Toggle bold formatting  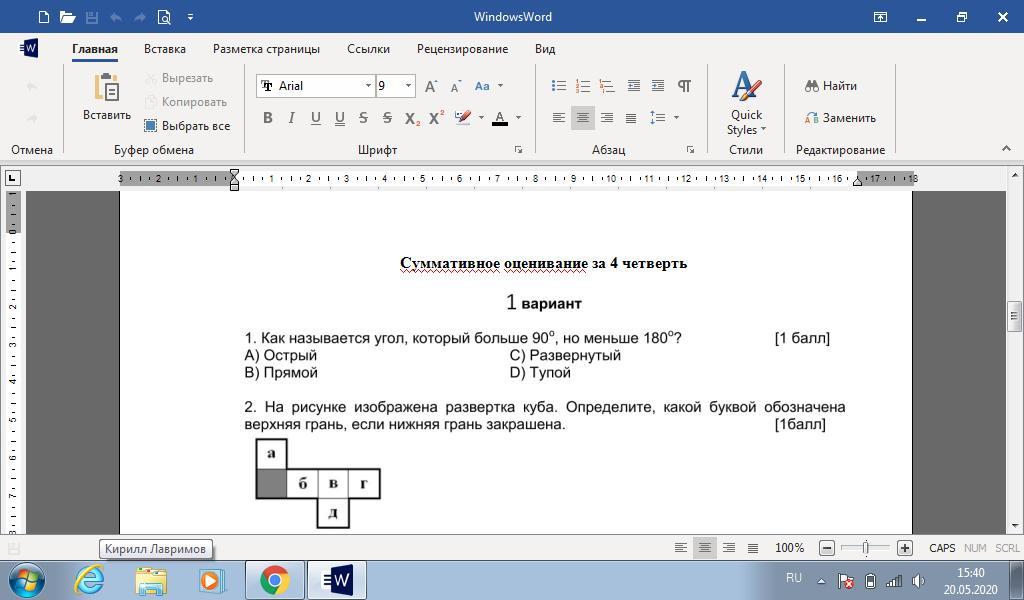point(268,118)
